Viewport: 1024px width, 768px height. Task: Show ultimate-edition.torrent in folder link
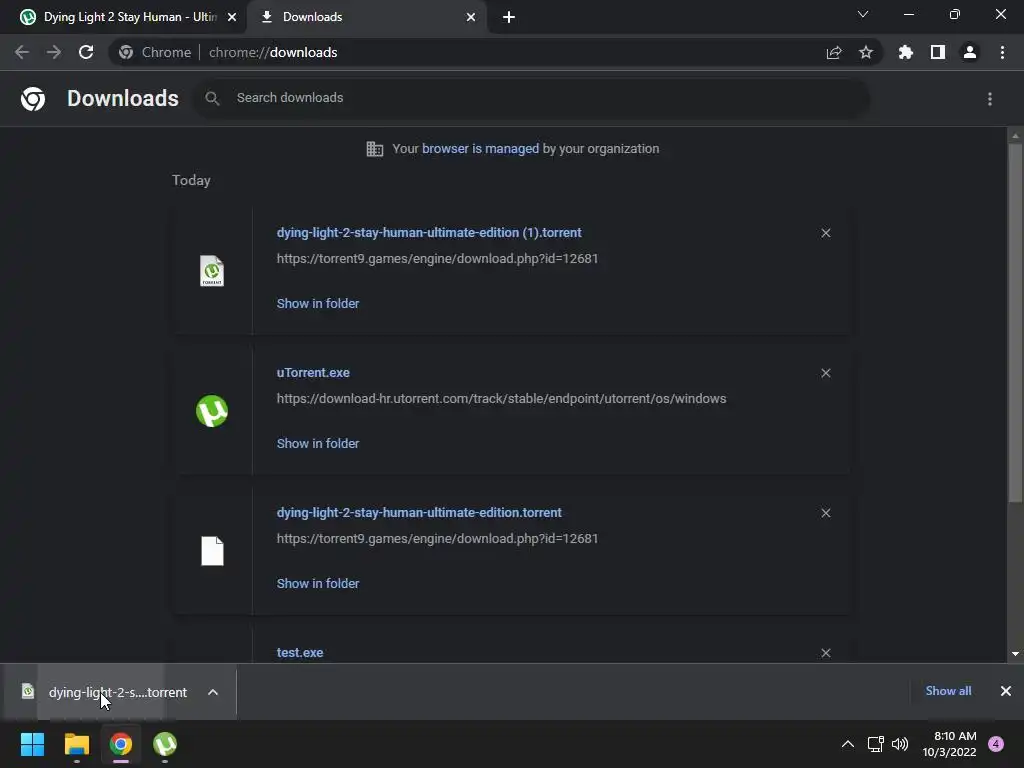tap(318, 584)
